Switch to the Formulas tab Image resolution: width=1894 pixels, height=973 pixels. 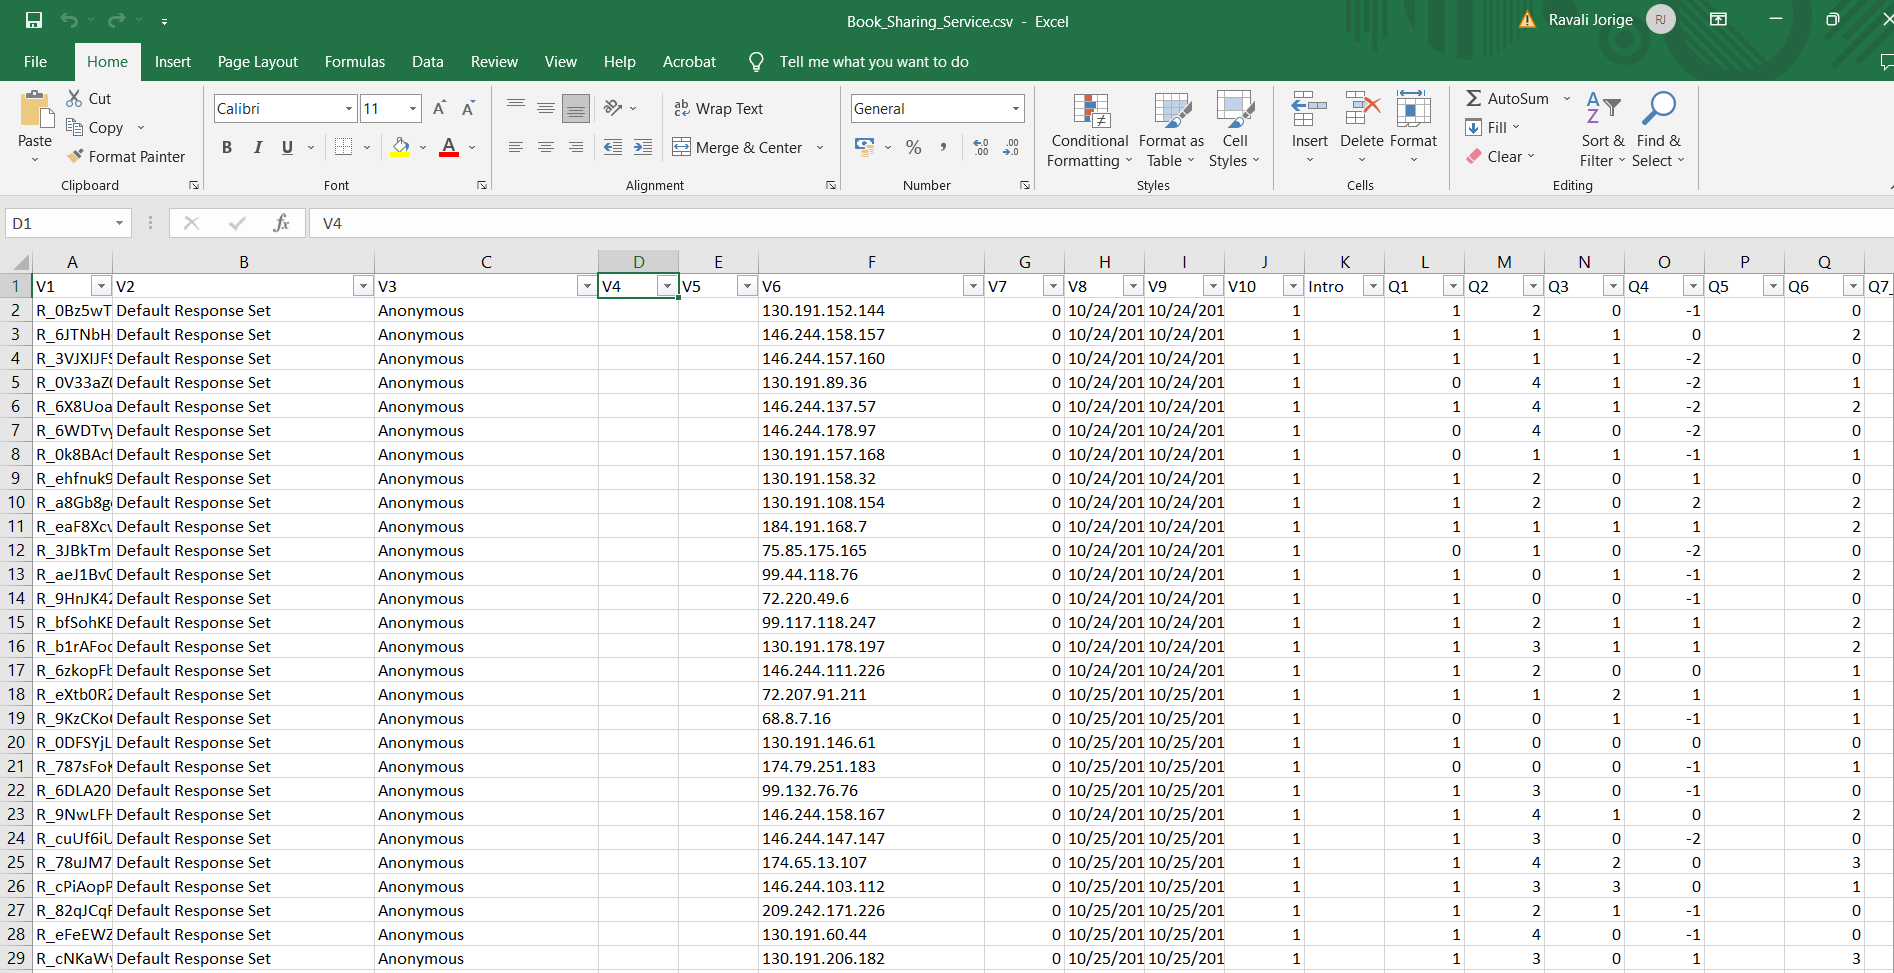point(354,61)
